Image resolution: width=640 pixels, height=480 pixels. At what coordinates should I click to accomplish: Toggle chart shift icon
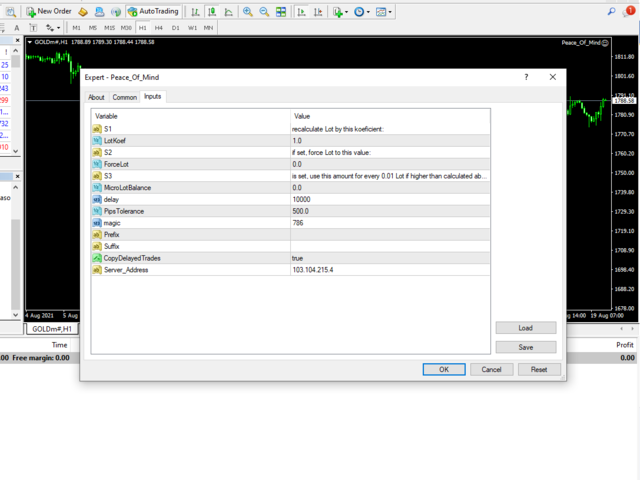318,12
